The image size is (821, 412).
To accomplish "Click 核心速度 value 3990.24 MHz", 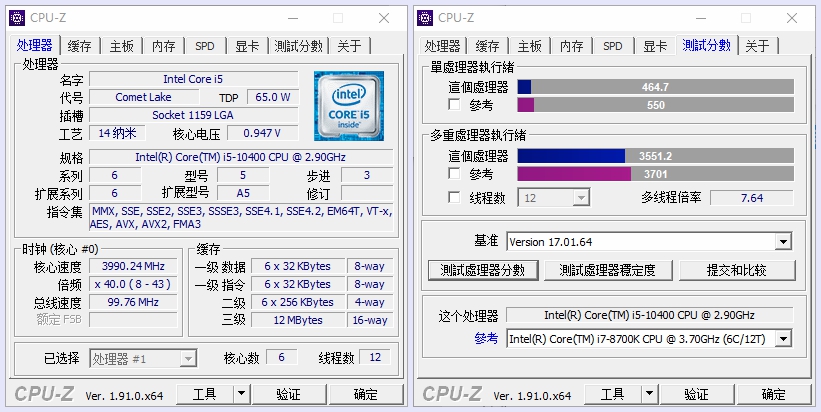I will 133,266.
